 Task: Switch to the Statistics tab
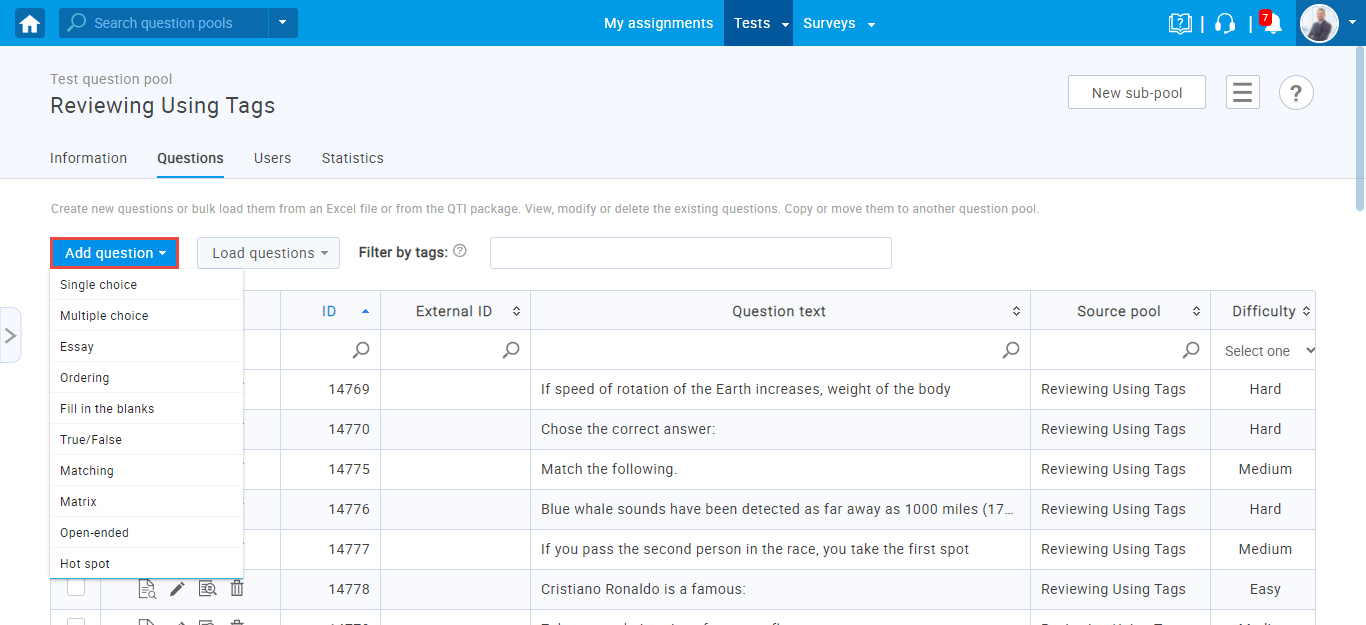click(352, 158)
